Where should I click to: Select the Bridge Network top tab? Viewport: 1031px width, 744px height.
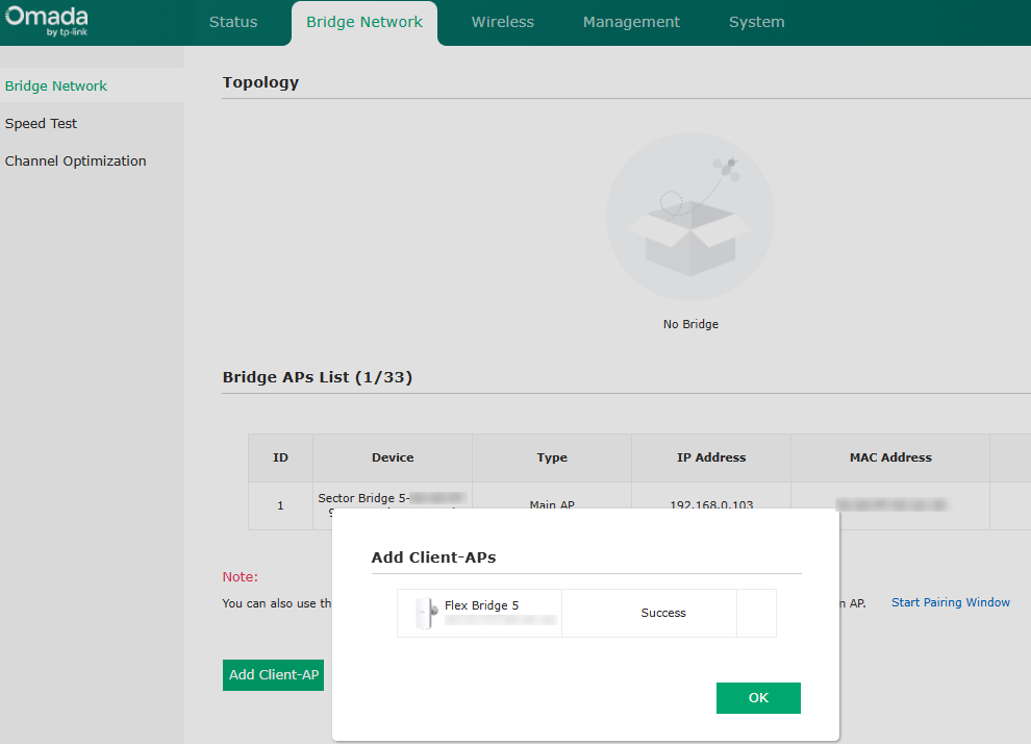tap(364, 22)
